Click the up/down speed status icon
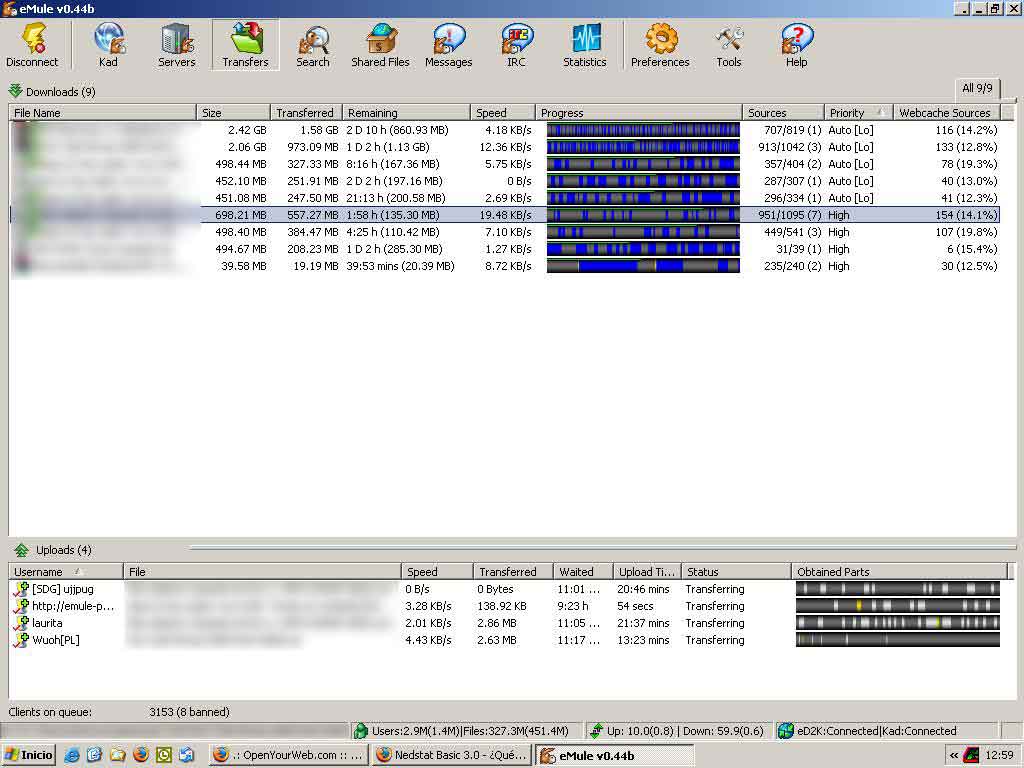 coord(596,731)
